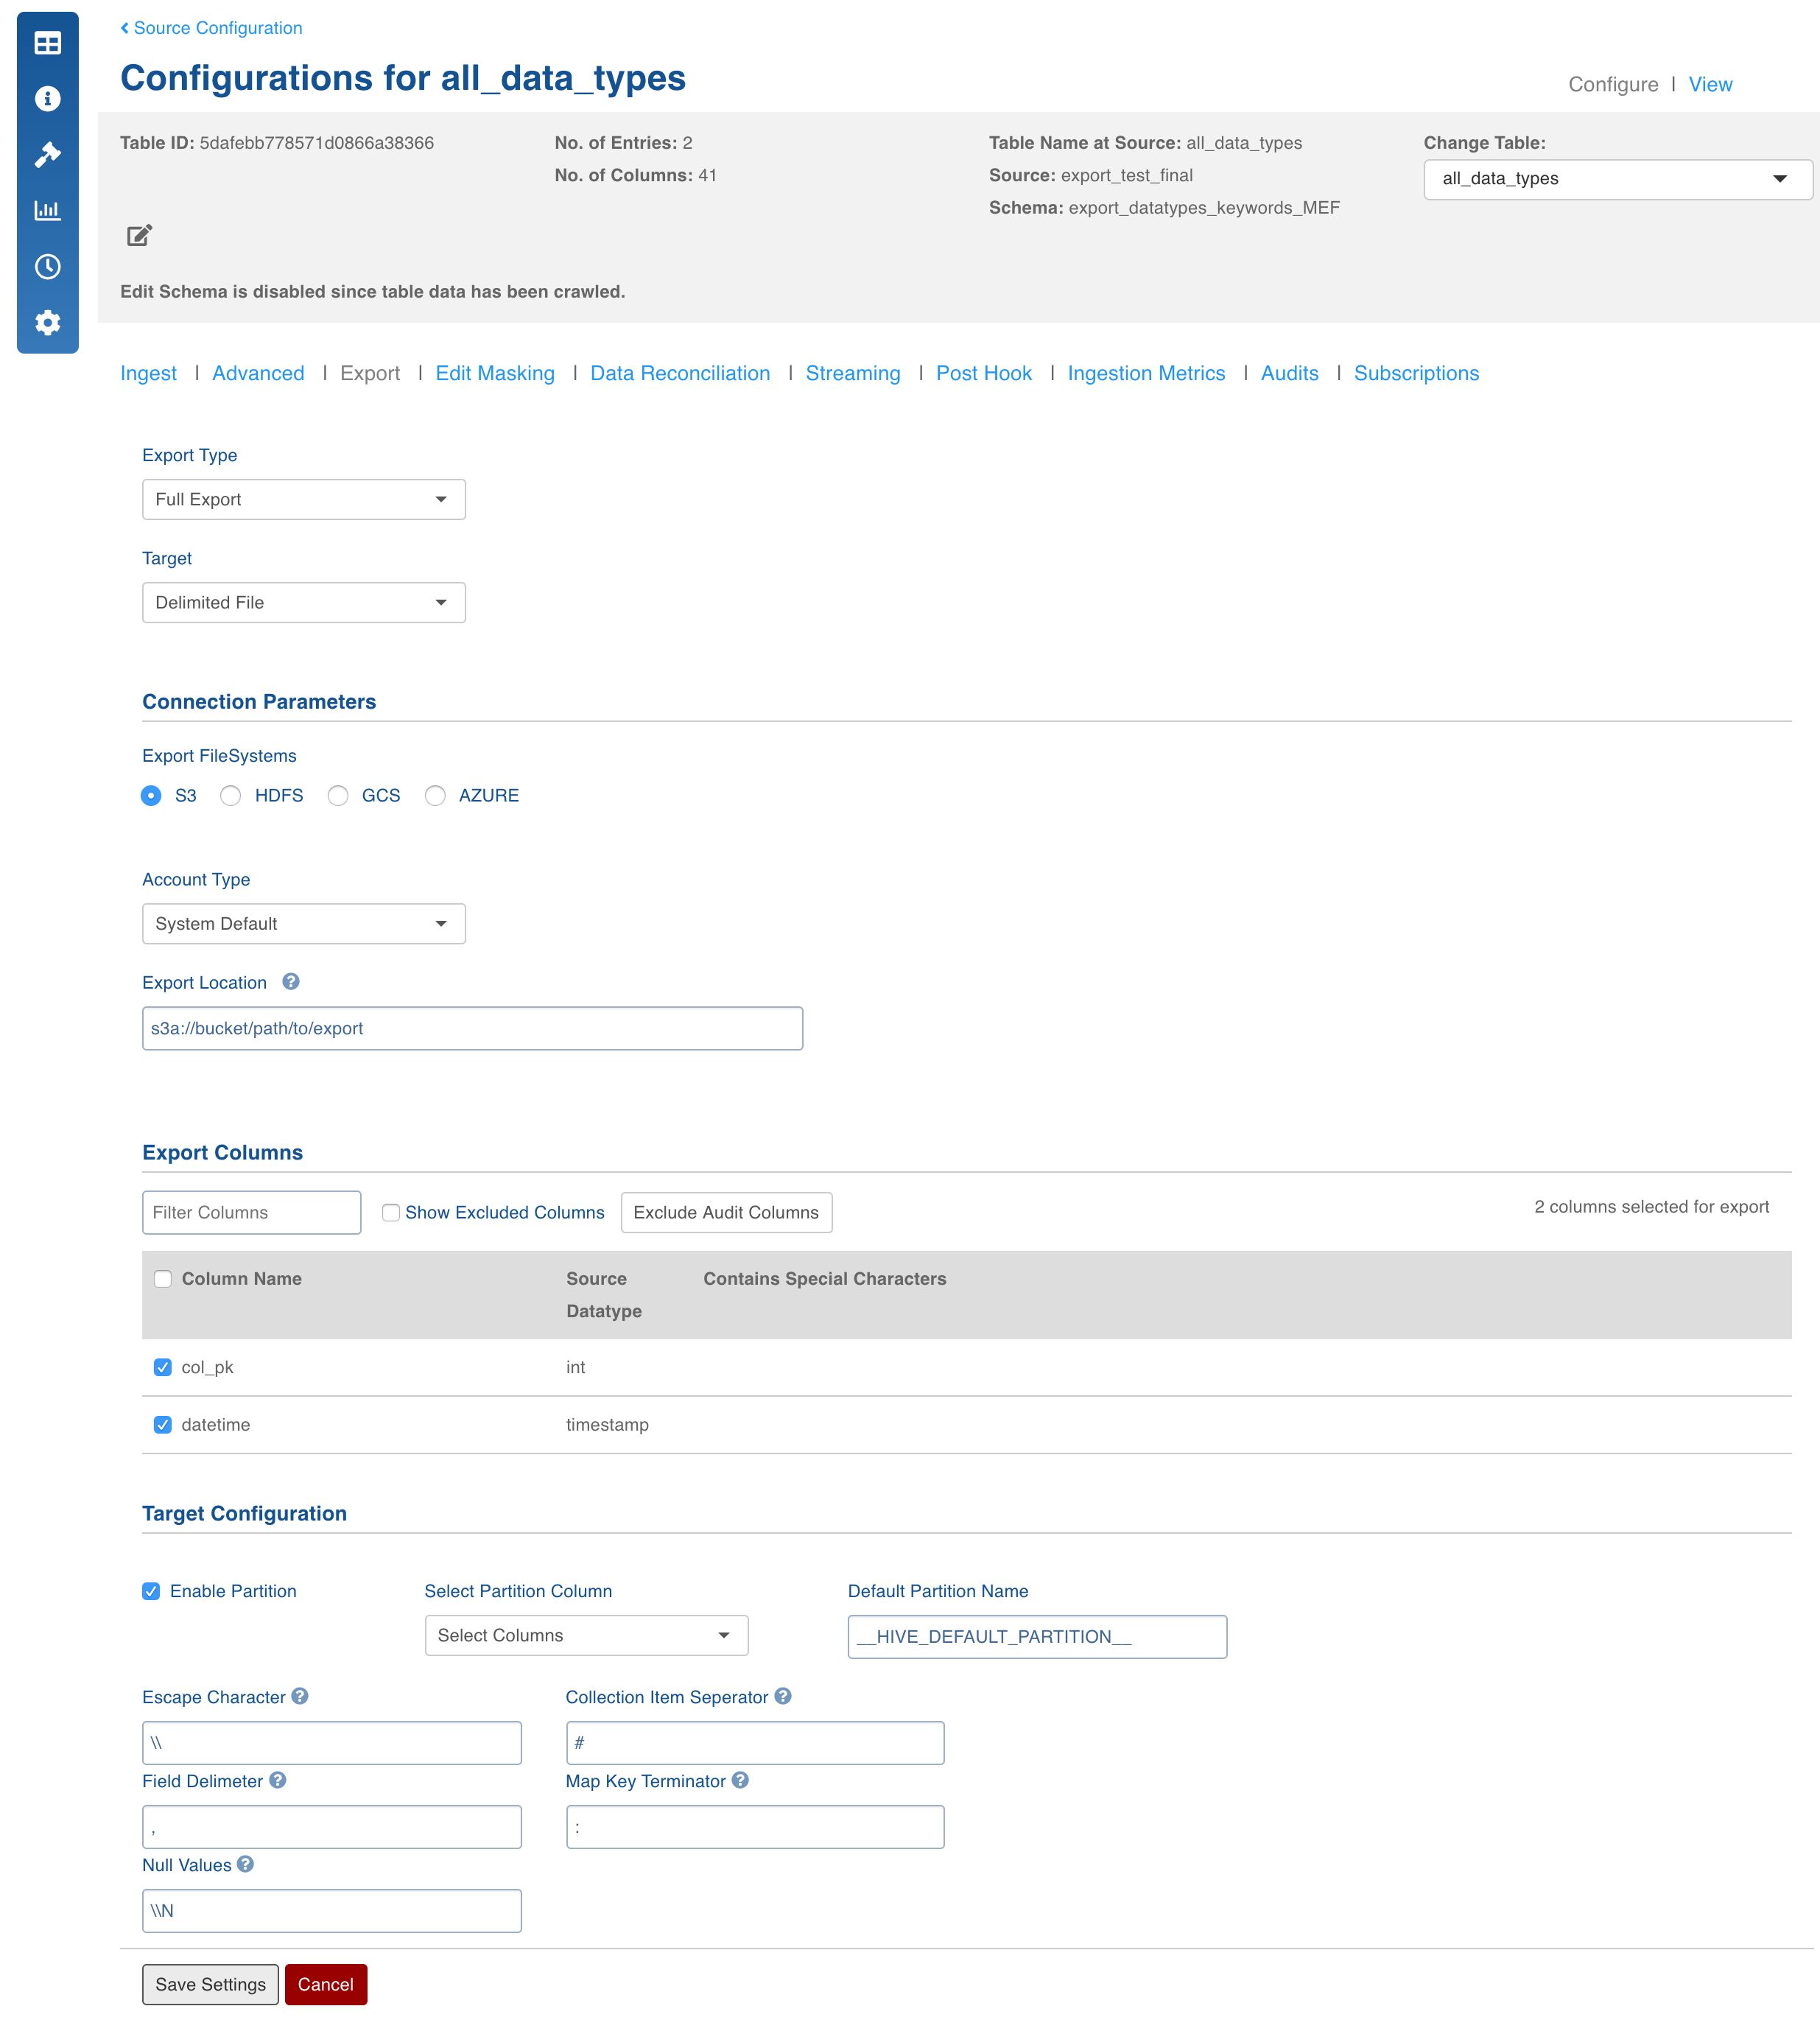
Task: Select the GCS filesystem radio button
Action: click(x=338, y=796)
